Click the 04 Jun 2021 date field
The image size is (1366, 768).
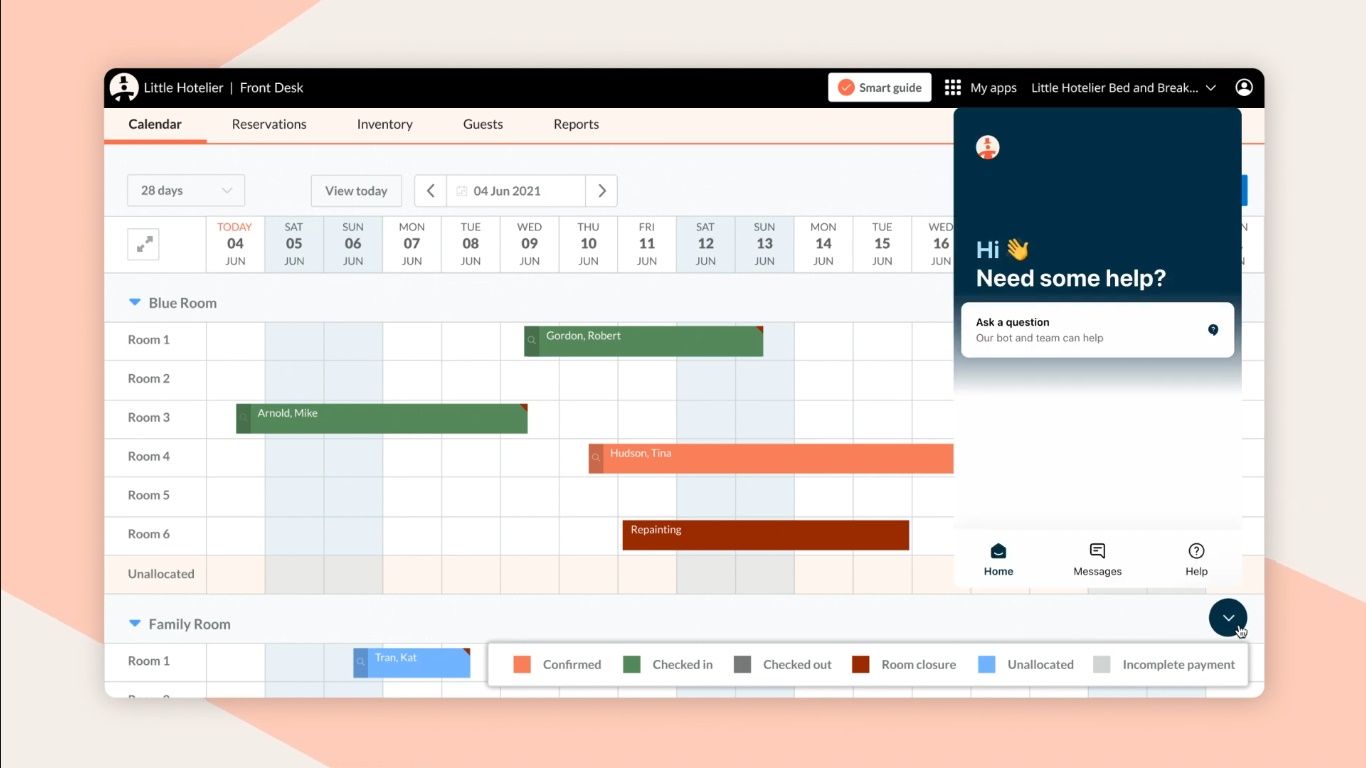tap(516, 191)
